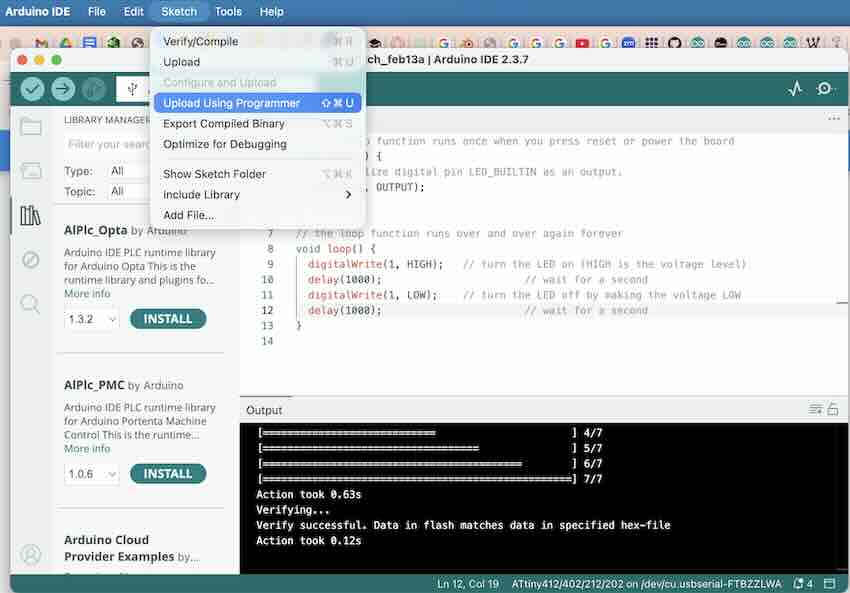This screenshot has height=593, width=850.
Task: Click code line 'void loop() {'
Action: pos(336,249)
